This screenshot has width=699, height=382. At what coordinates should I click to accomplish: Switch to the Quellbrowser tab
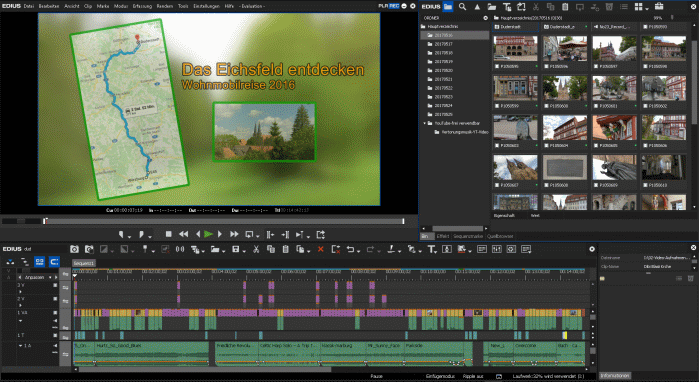point(500,236)
